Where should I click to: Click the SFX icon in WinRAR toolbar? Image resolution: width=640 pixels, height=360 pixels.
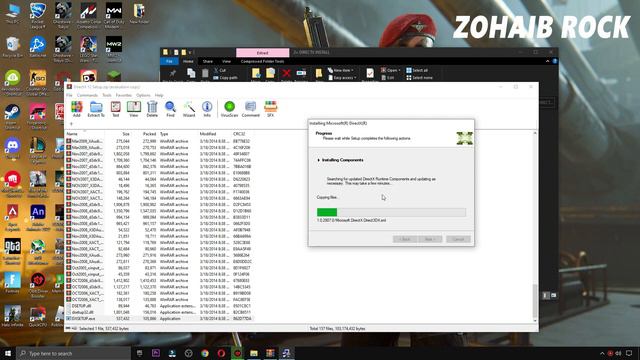click(270, 109)
